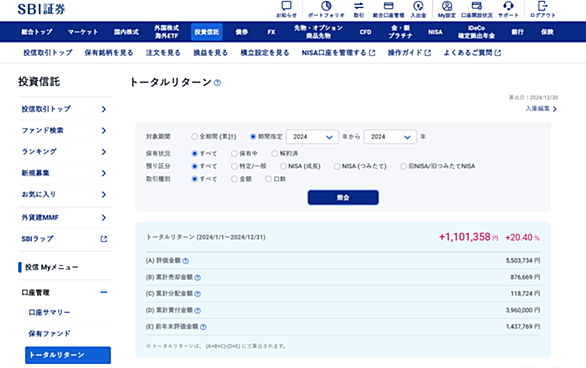Viewport: 586px width, 368px height.
Task: Click external link icon after よくあるご質問
Action: [x=498, y=53]
